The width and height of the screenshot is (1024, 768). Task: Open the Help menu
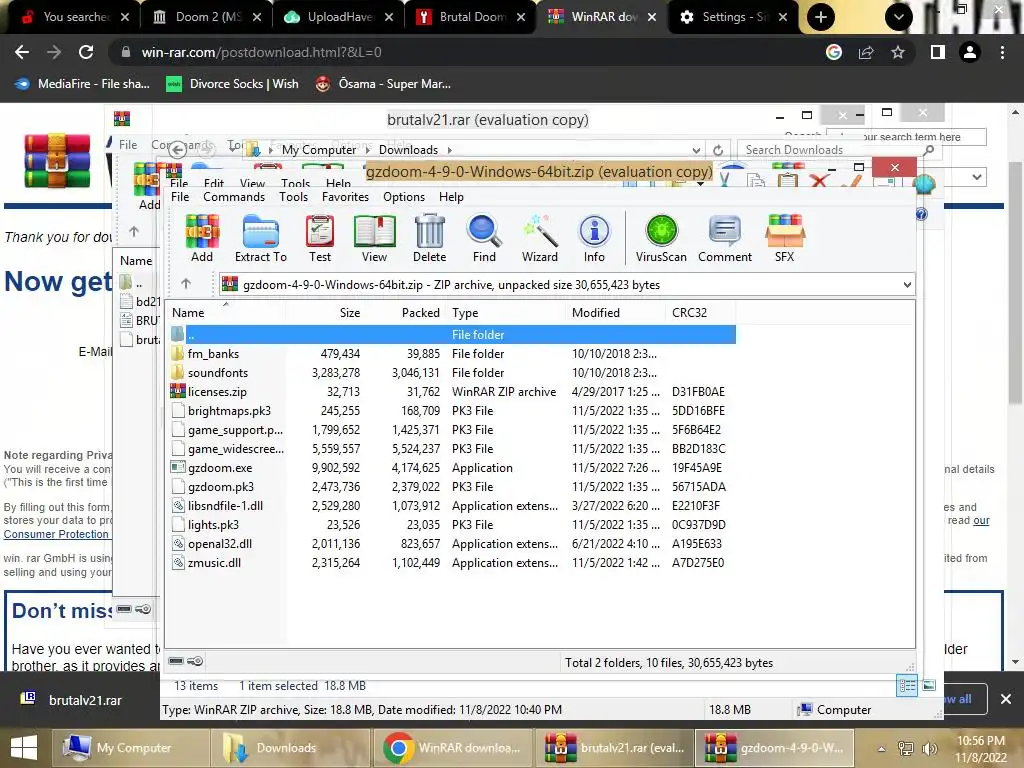pos(451,197)
